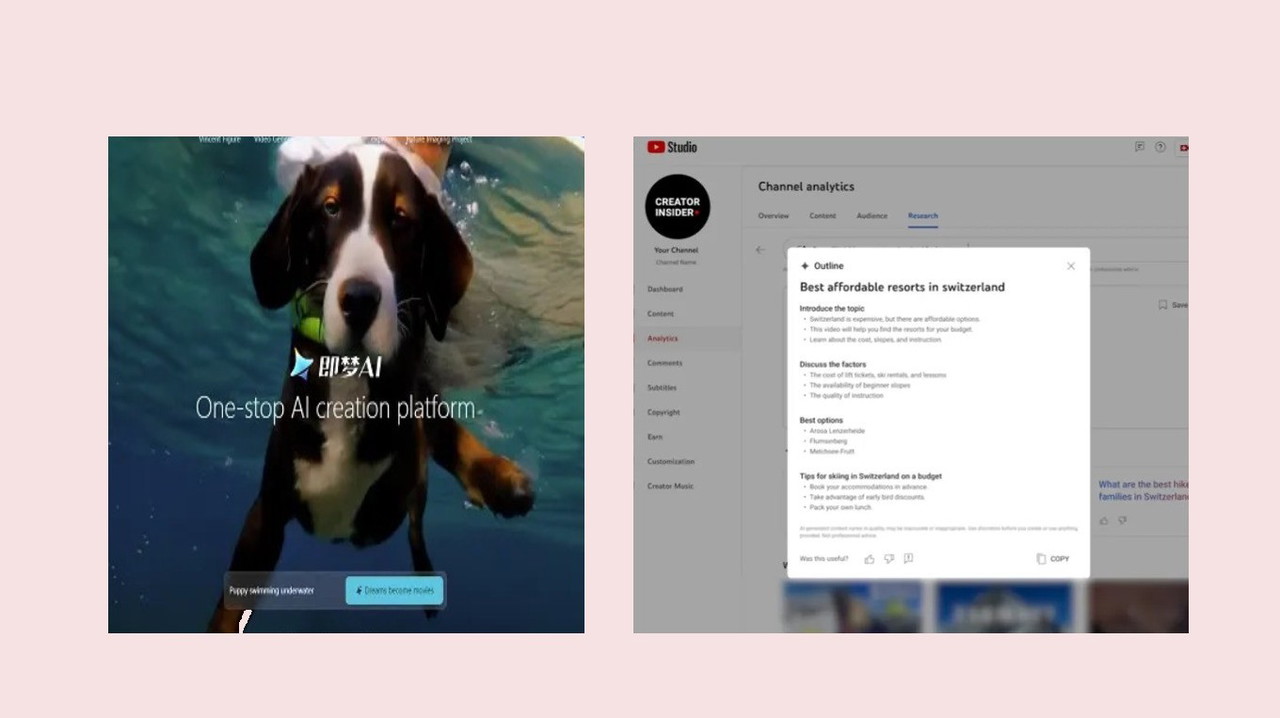Toggle thumbs up on 'Was this useful?'
This screenshot has height=718, width=1280.
[x=868, y=559]
